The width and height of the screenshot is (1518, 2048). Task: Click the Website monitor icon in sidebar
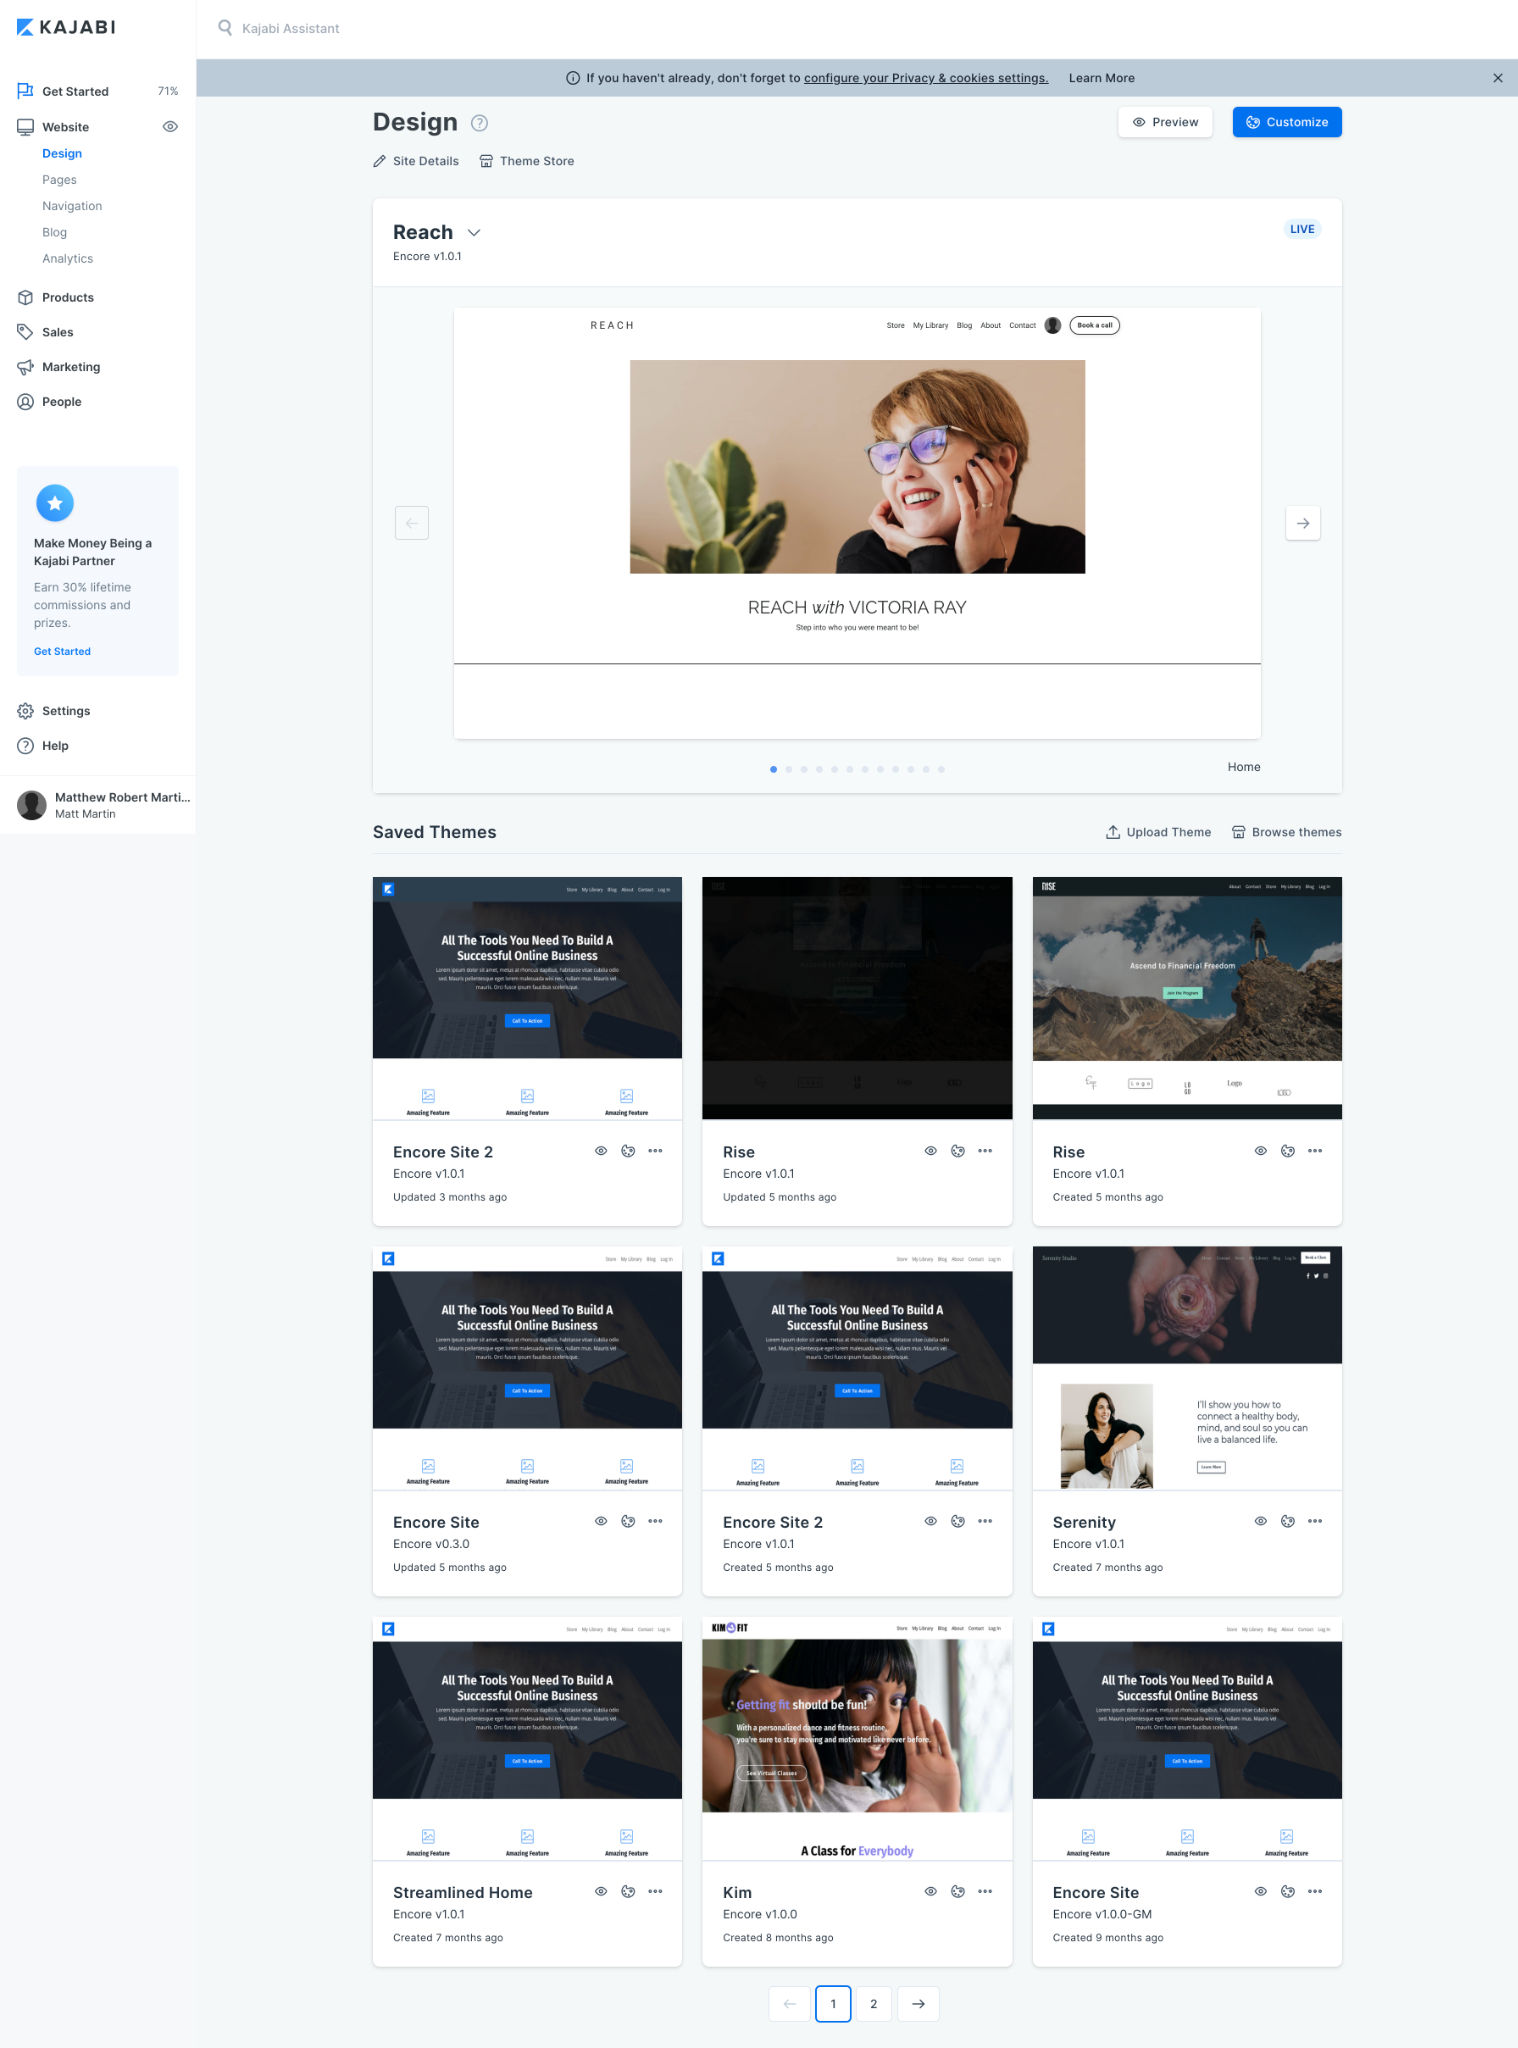(26, 127)
